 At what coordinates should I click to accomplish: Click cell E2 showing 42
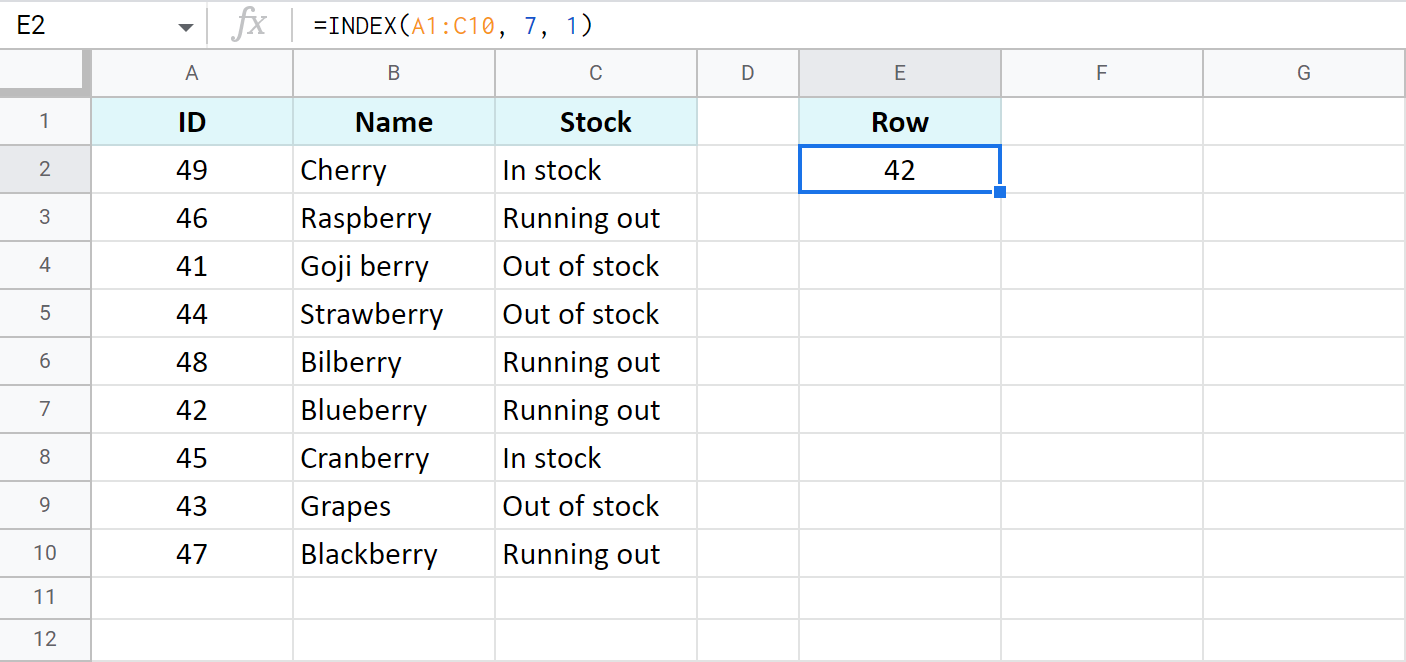899,169
